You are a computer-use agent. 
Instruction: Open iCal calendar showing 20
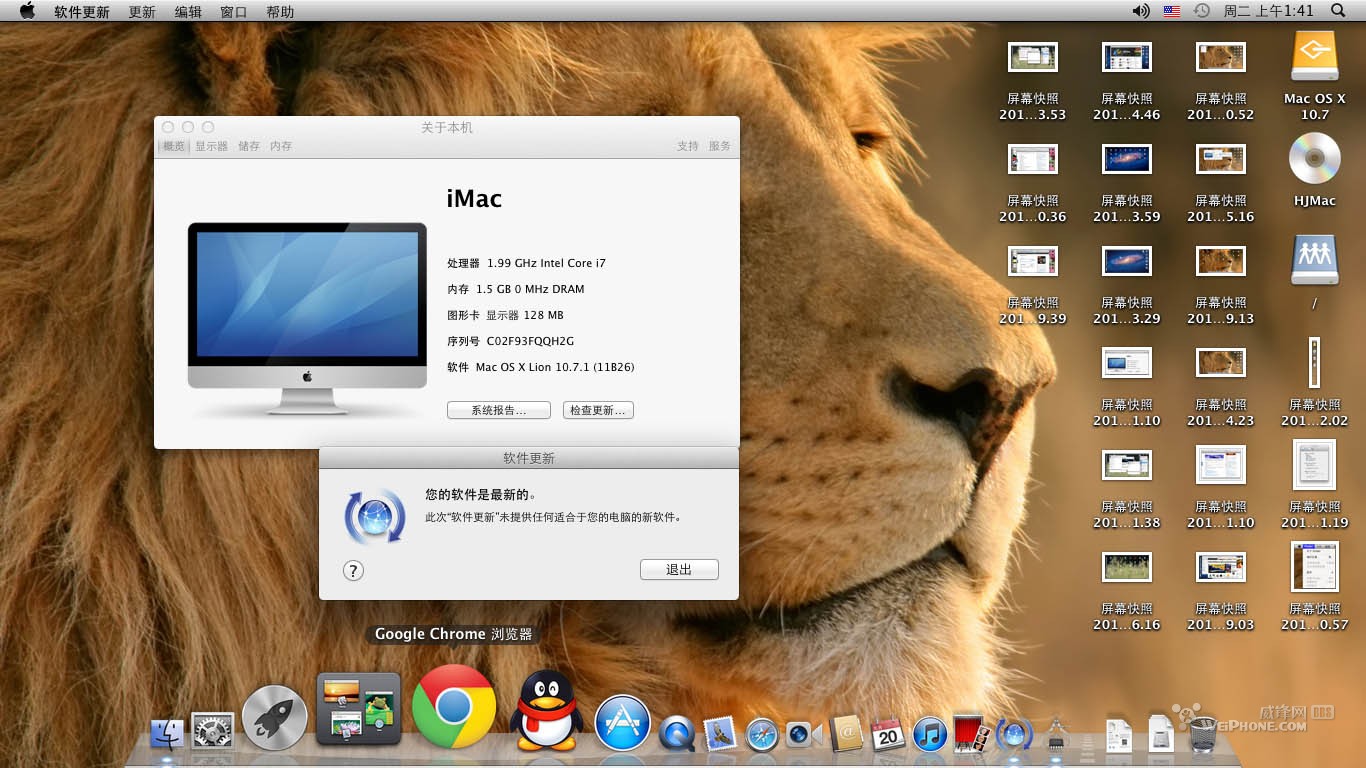[888, 735]
